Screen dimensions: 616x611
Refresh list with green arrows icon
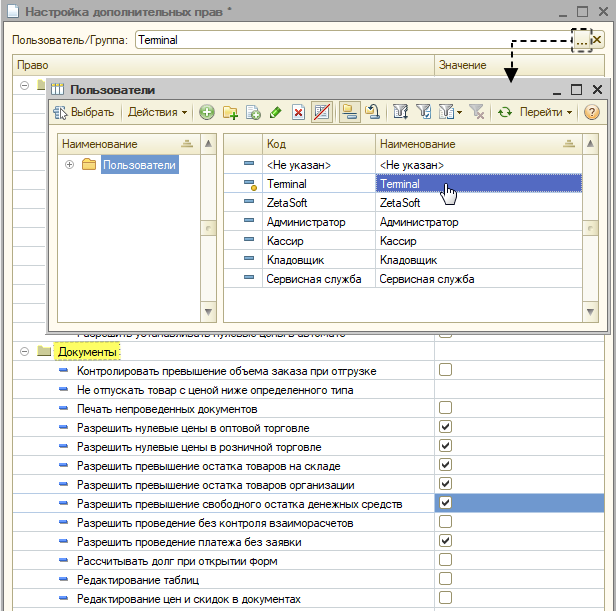pos(504,112)
